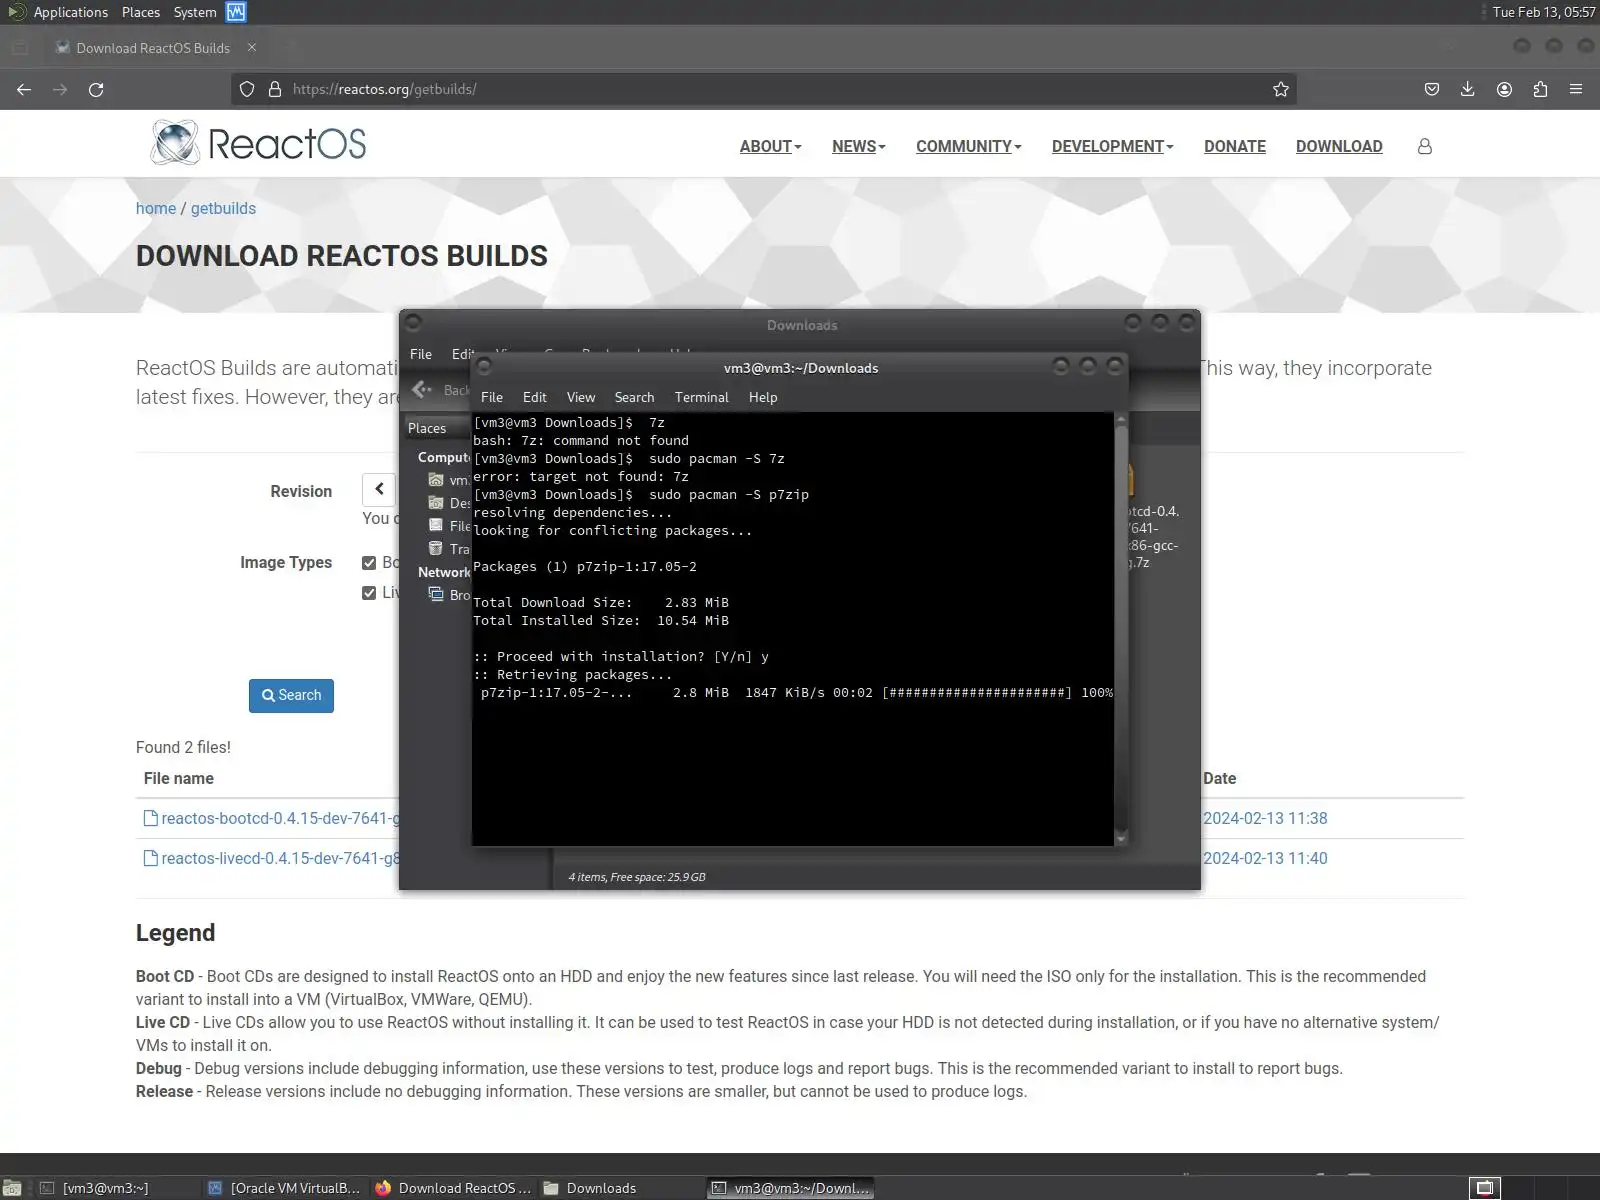The width and height of the screenshot is (1600, 1200).
Task: Click the clock showing Tue Feb 13
Action: [x=1544, y=12]
